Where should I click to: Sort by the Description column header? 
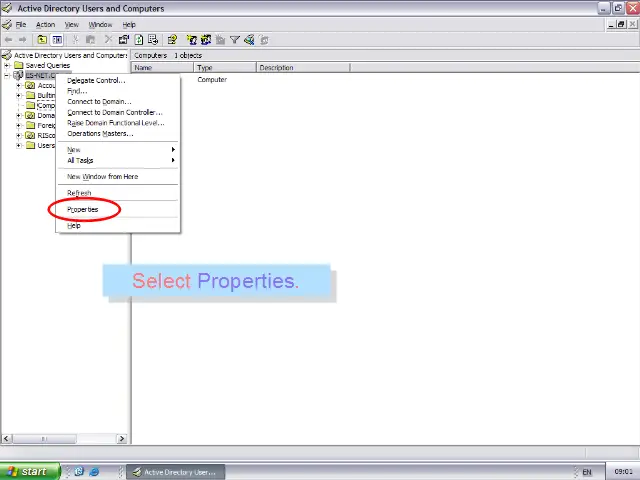[303, 68]
